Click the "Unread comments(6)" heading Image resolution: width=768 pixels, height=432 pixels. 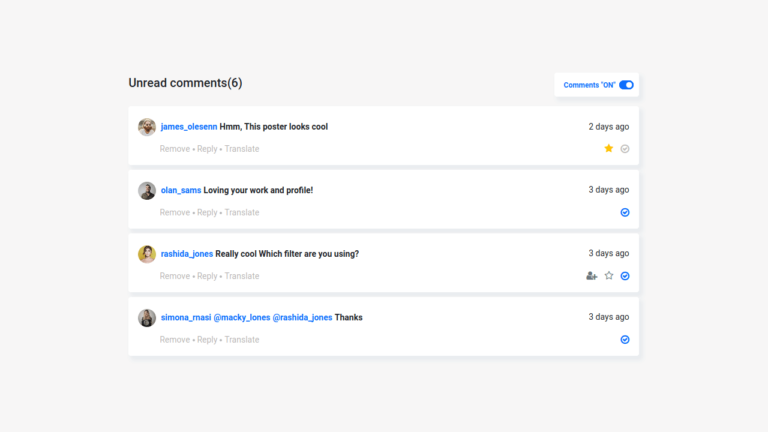(x=185, y=83)
